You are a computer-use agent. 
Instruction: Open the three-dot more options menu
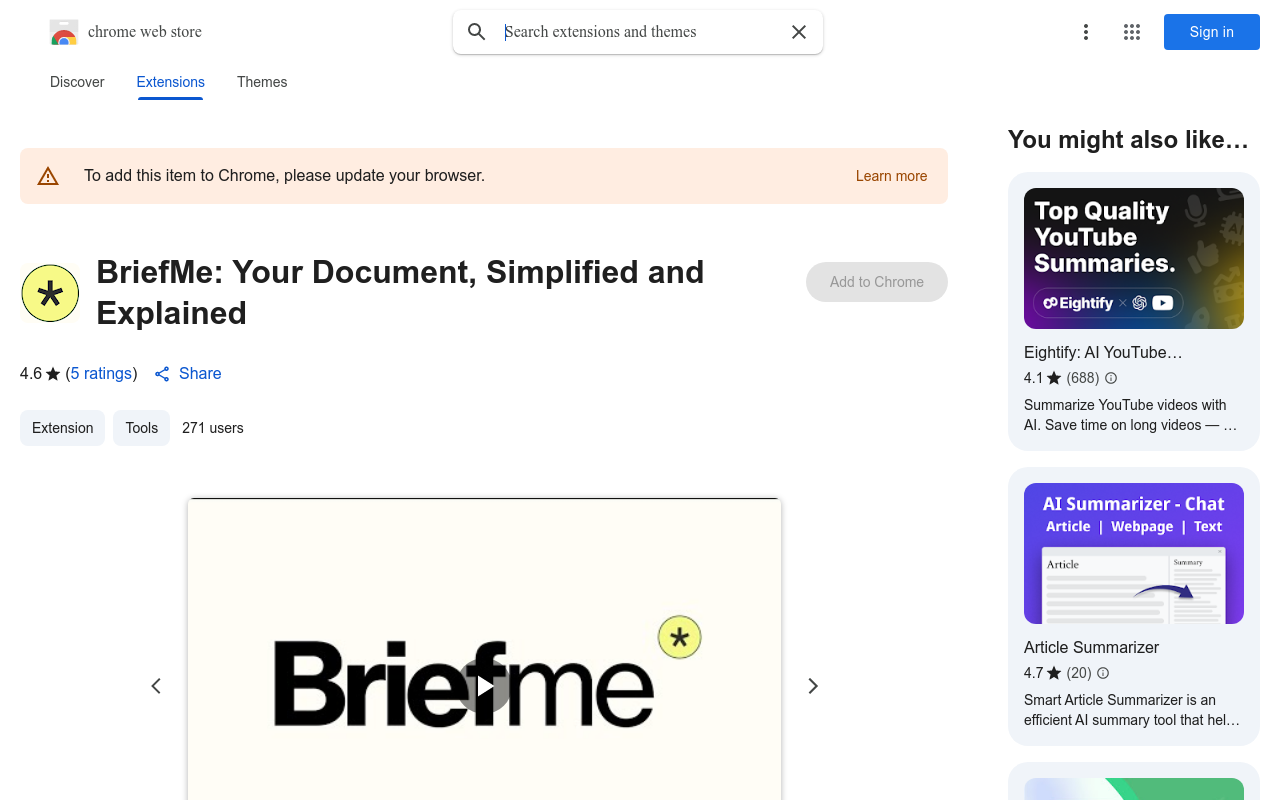1086,32
